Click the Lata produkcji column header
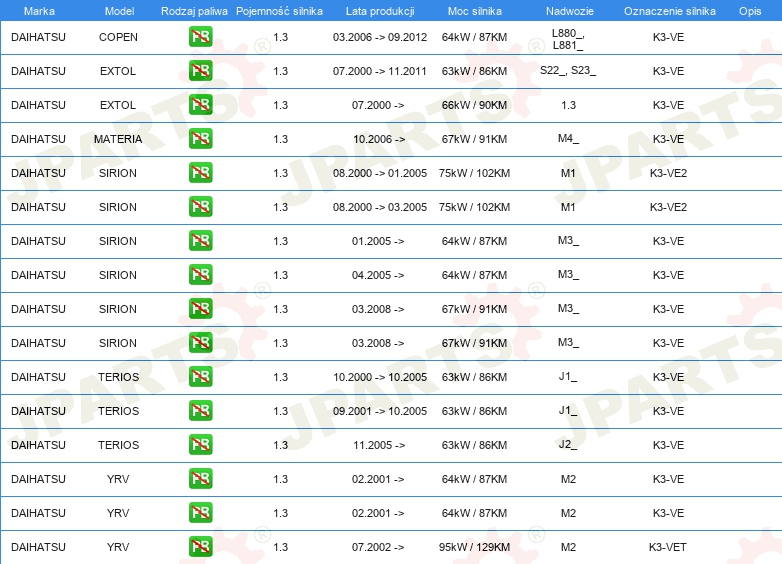The height and width of the screenshot is (564, 782). pyautogui.click(x=380, y=11)
